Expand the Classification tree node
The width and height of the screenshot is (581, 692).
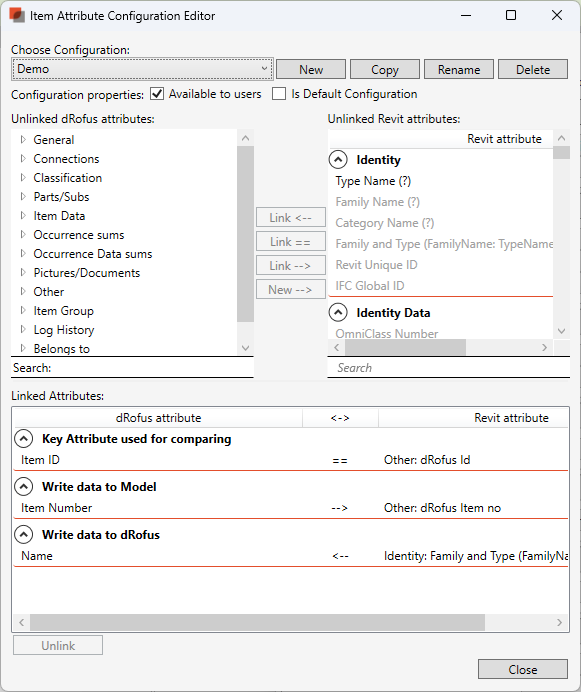click(x=23, y=177)
